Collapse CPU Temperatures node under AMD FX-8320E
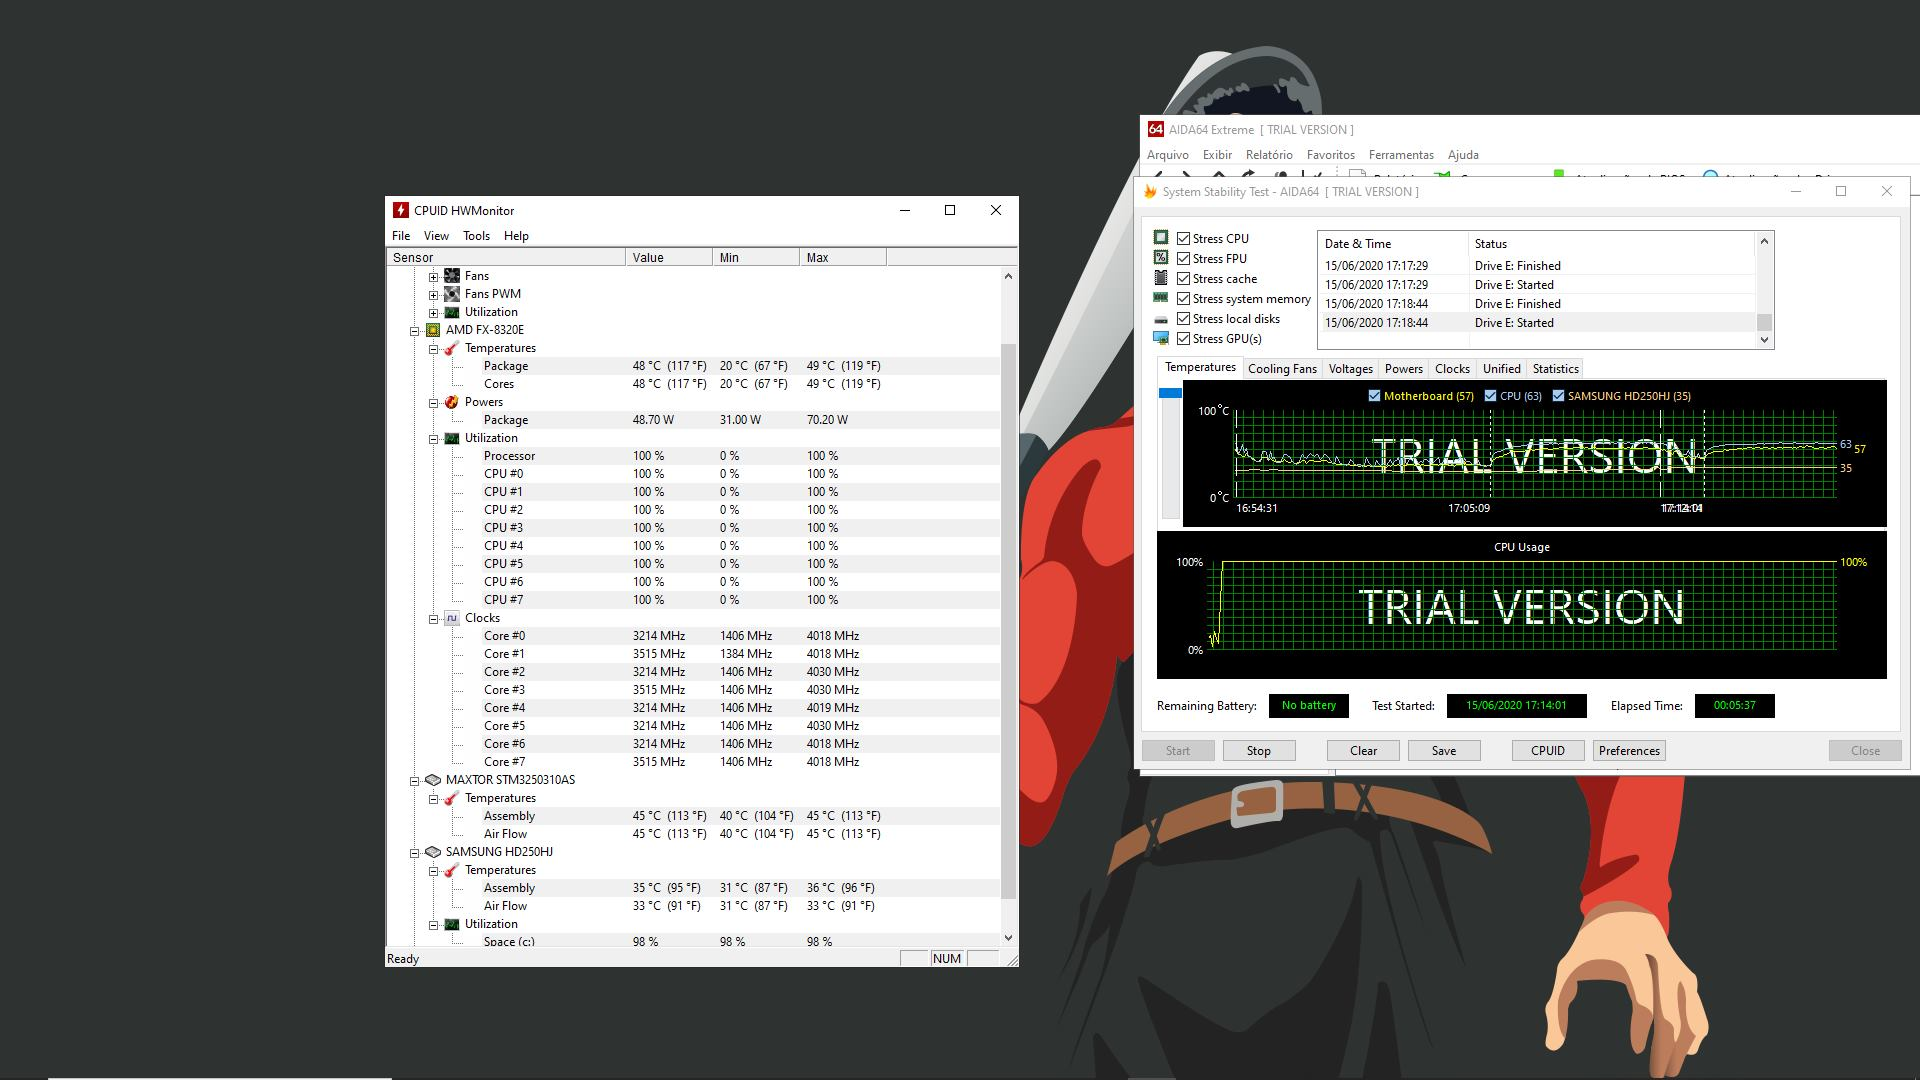This screenshot has width=1920, height=1080. coord(434,349)
